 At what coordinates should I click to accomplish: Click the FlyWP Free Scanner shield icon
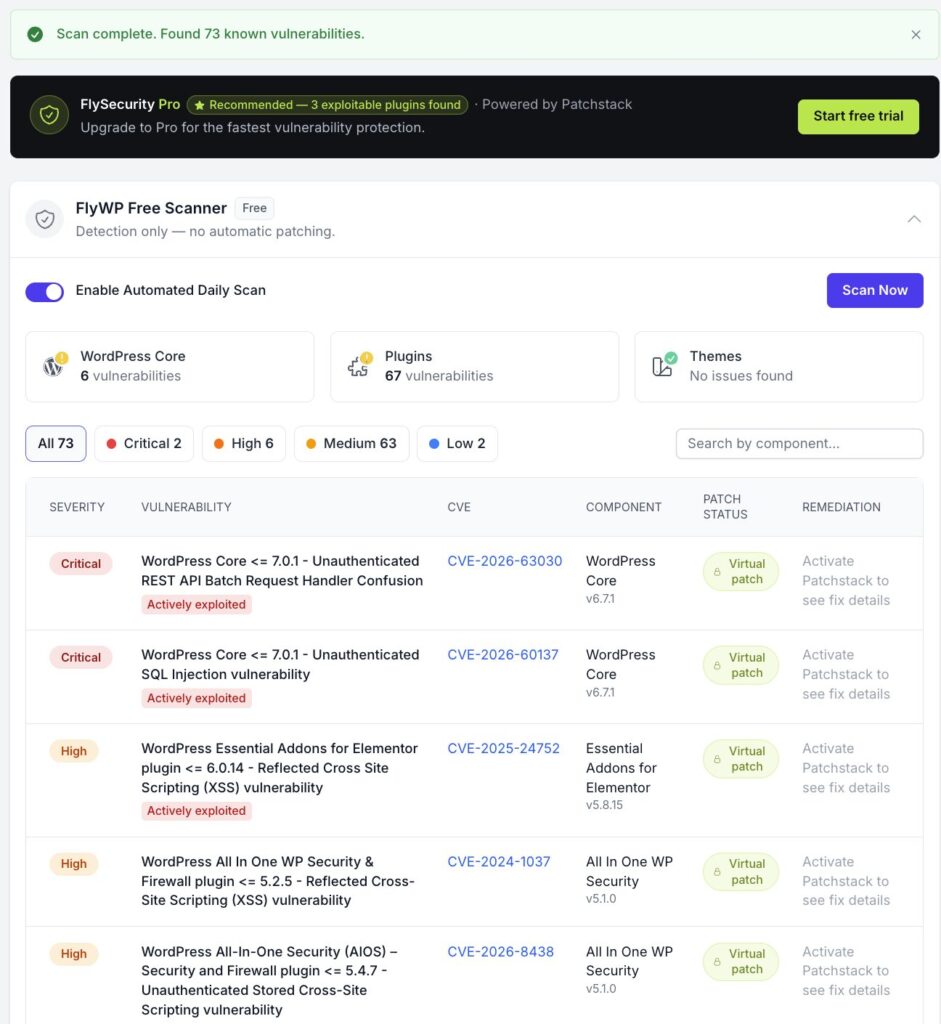point(44,219)
